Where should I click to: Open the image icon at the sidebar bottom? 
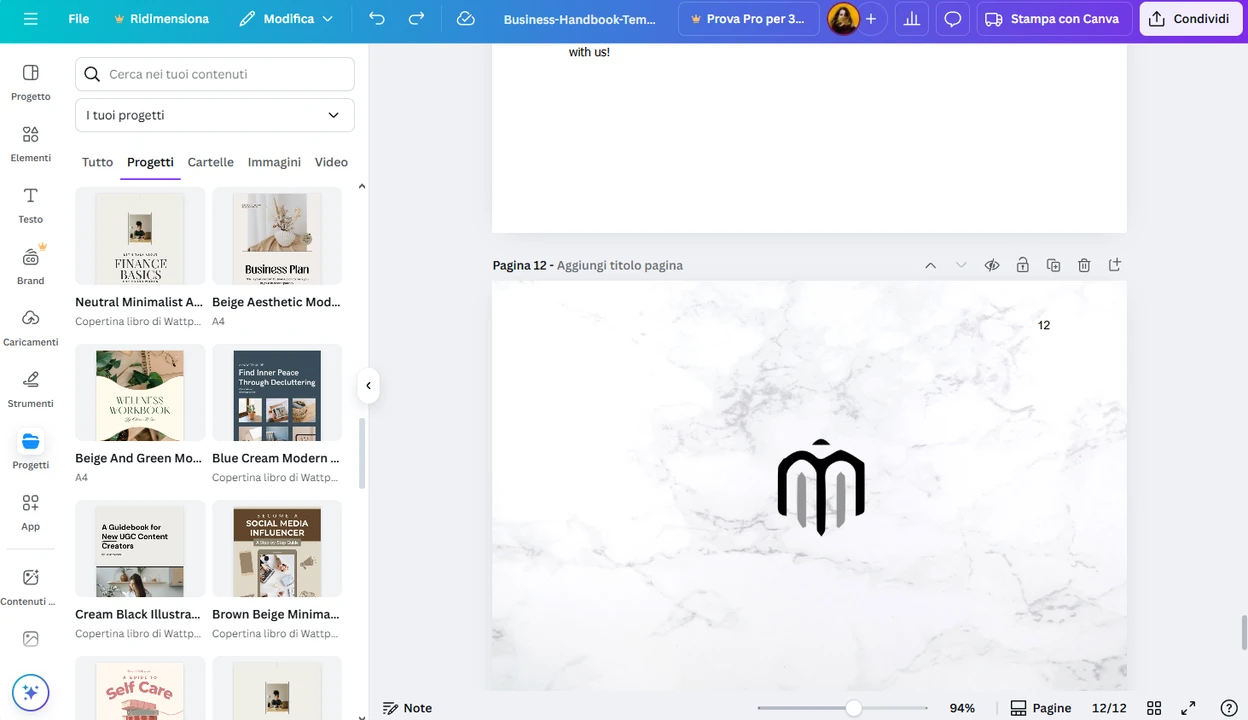[x=31, y=638]
